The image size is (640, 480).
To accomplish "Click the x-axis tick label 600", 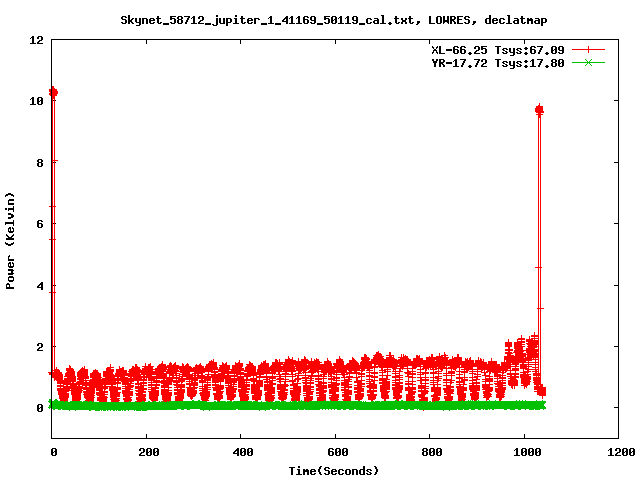I will pyautogui.click(x=335, y=452).
